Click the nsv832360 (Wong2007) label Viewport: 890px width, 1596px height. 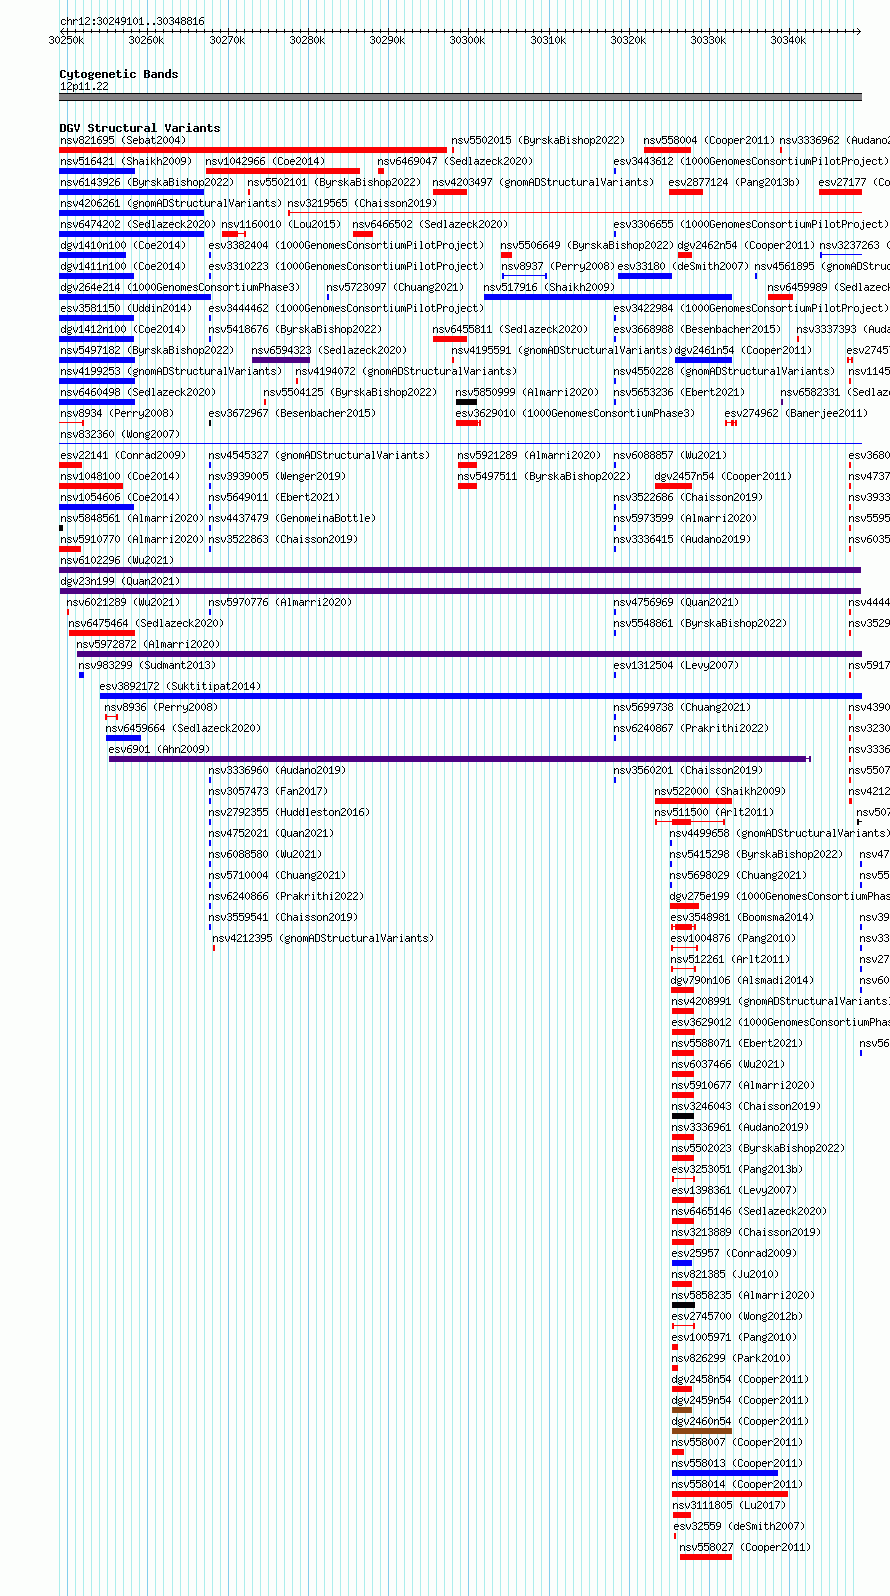pos(120,434)
